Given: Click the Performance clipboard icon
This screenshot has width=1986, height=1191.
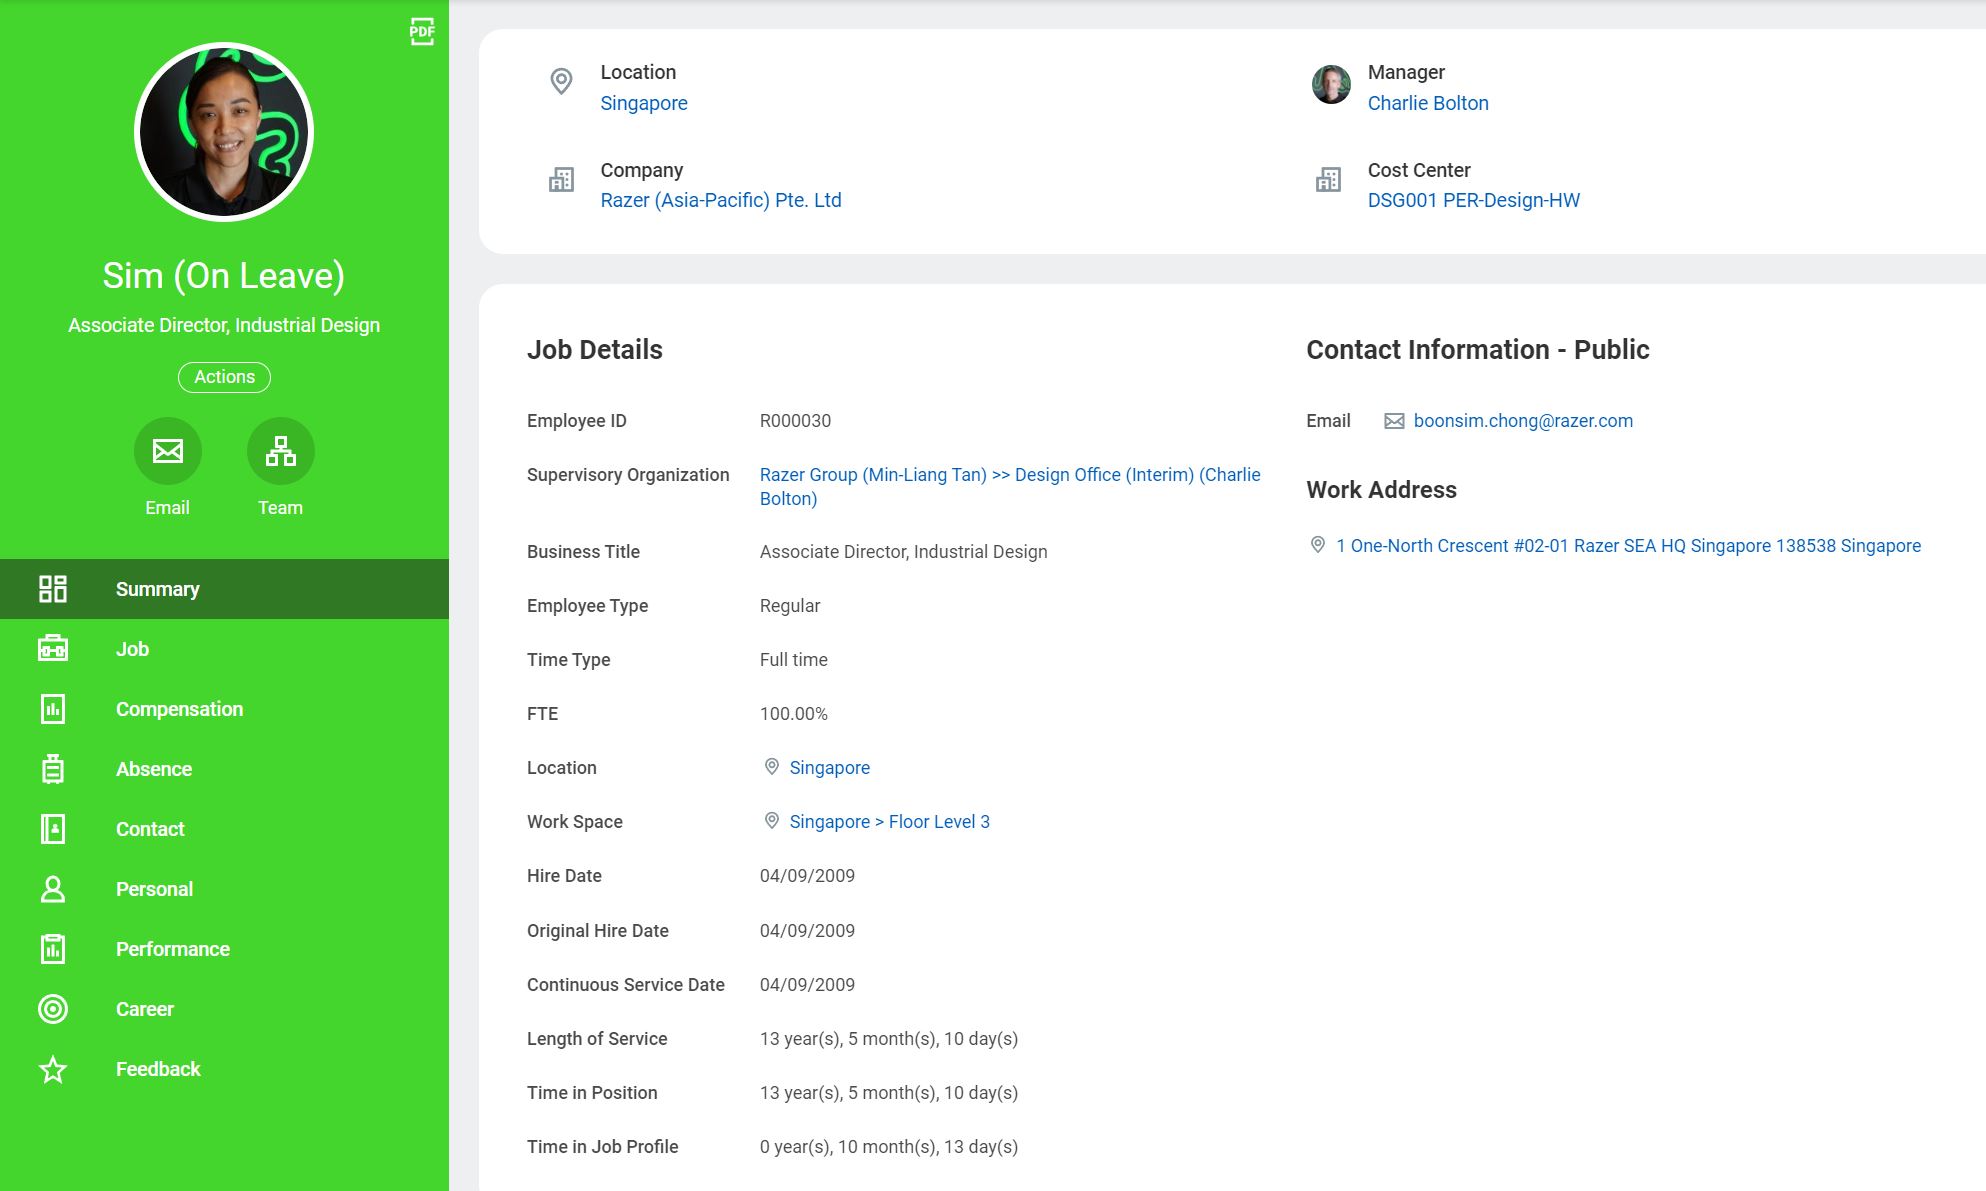Looking at the screenshot, I should click(x=53, y=949).
